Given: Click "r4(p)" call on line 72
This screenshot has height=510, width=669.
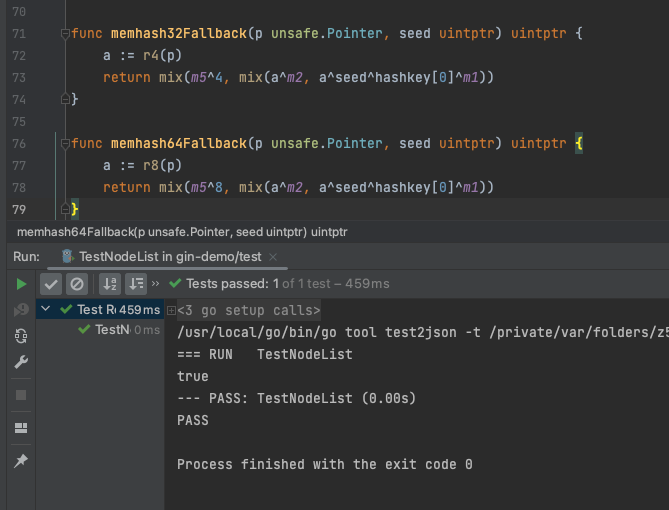Looking at the screenshot, I should (x=163, y=55).
